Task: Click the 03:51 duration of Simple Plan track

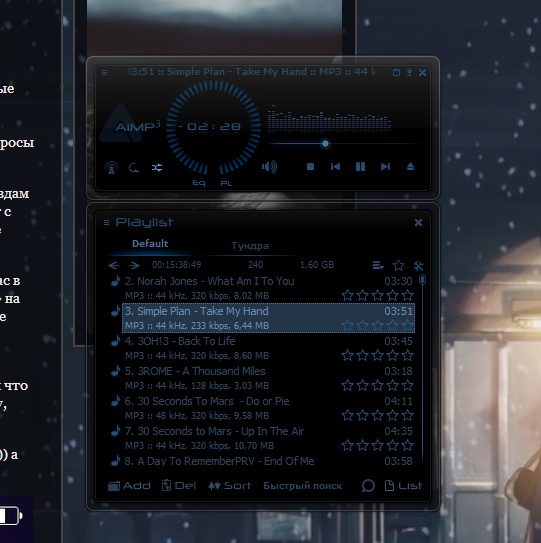Action: [x=398, y=311]
